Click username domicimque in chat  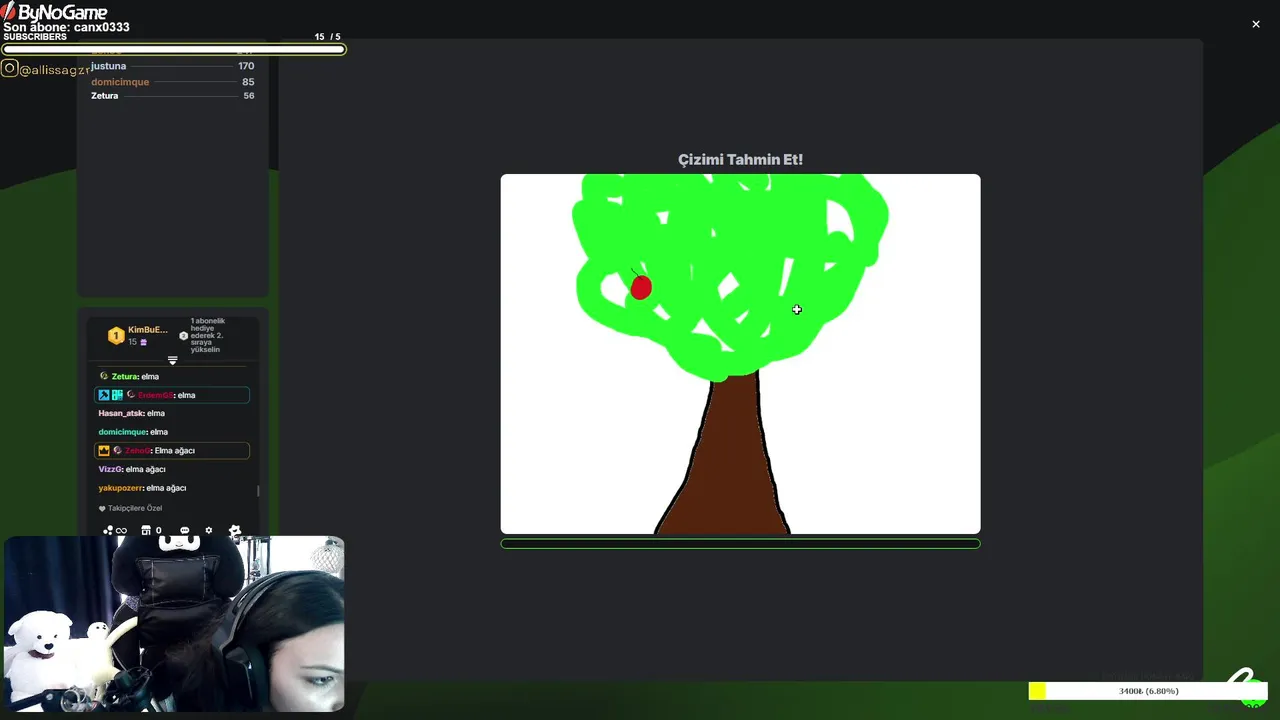pos(123,432)
